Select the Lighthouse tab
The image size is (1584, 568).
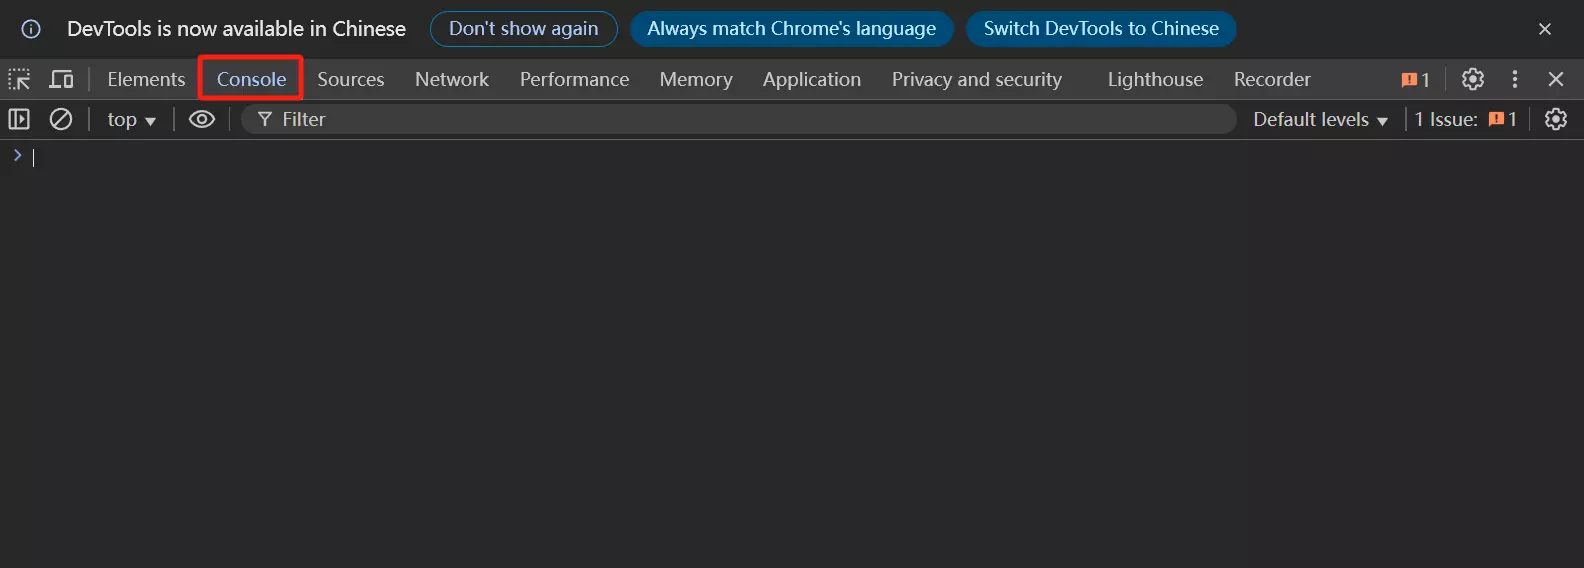coord(1155,79)
